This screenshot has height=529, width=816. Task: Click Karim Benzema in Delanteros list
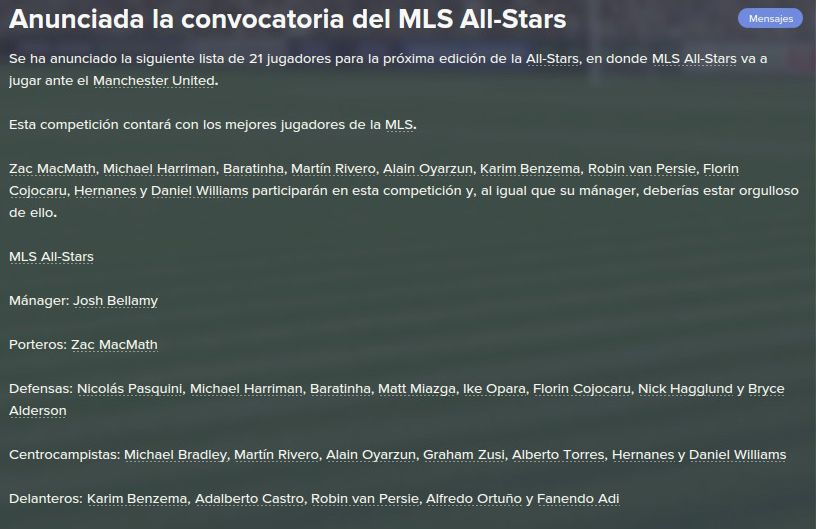pyautogui.click(x=137, y=498)
